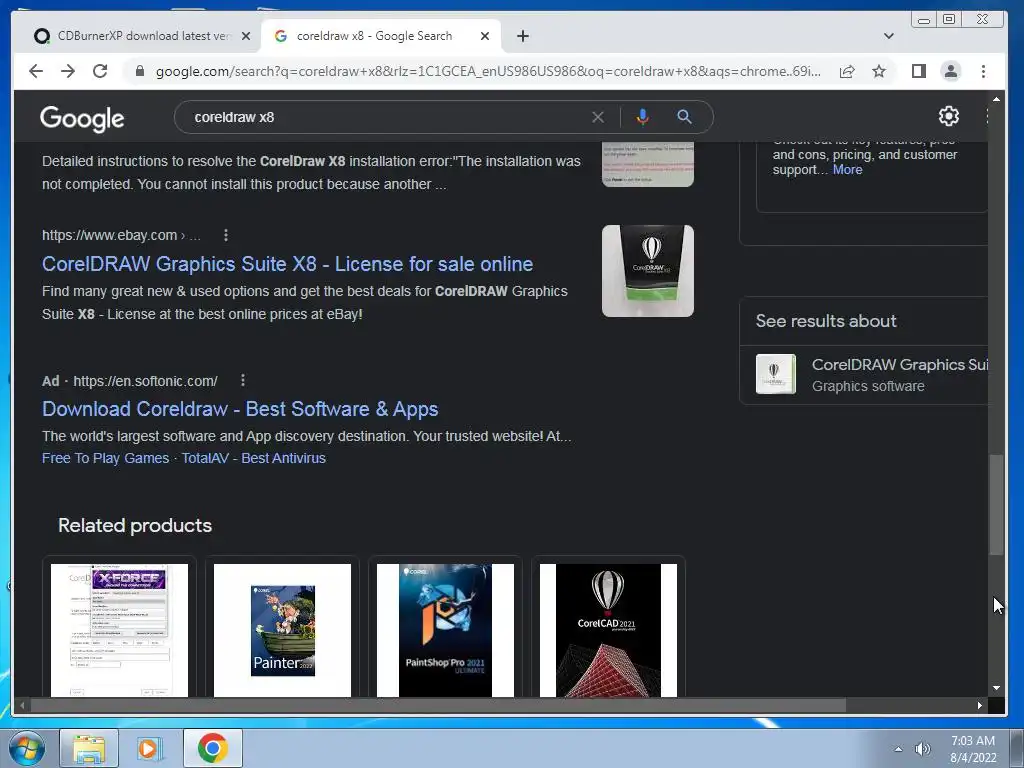1024x768 pixels.
Task: Open the X-Force related product card
Action: point(120,626)
